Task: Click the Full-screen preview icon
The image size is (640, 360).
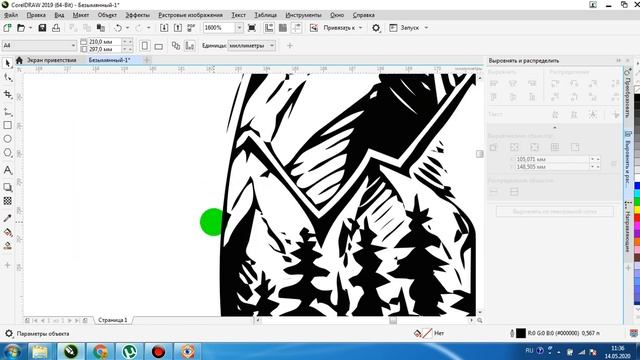Action: click(252, 28)
